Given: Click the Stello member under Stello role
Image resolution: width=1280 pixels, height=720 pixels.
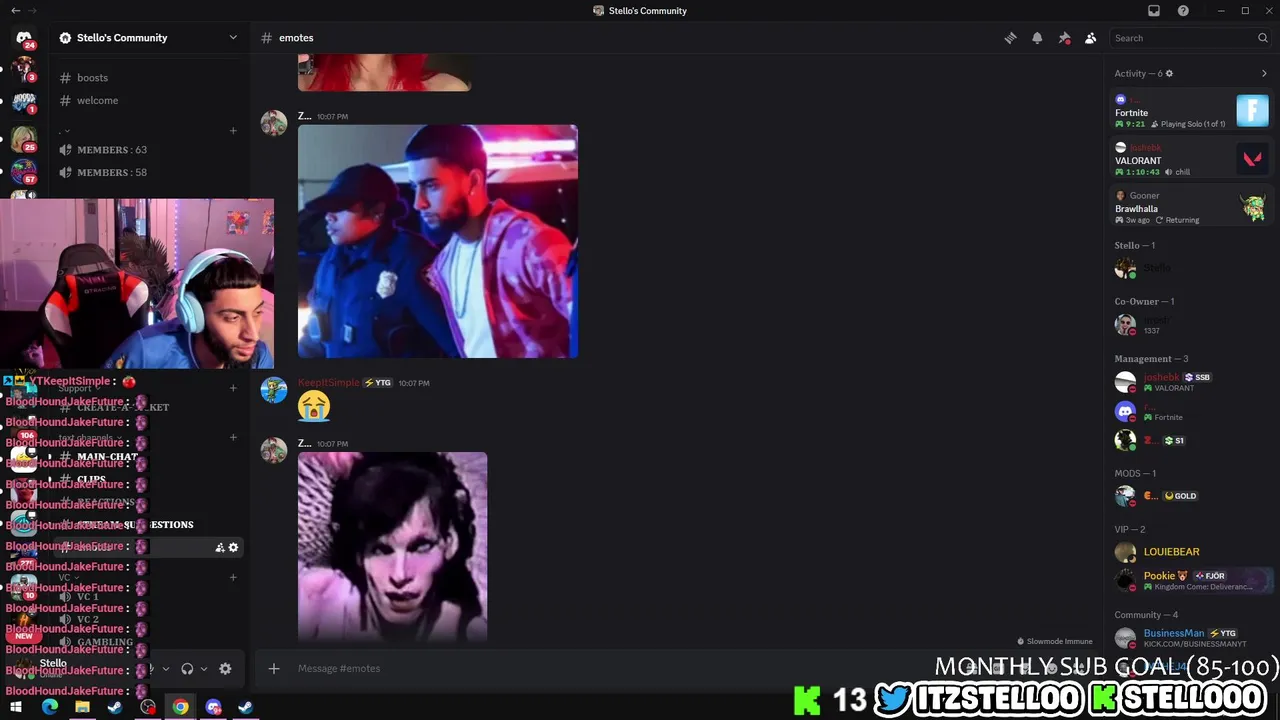Looking at the screenshot, I should (x=1192, y=268).
